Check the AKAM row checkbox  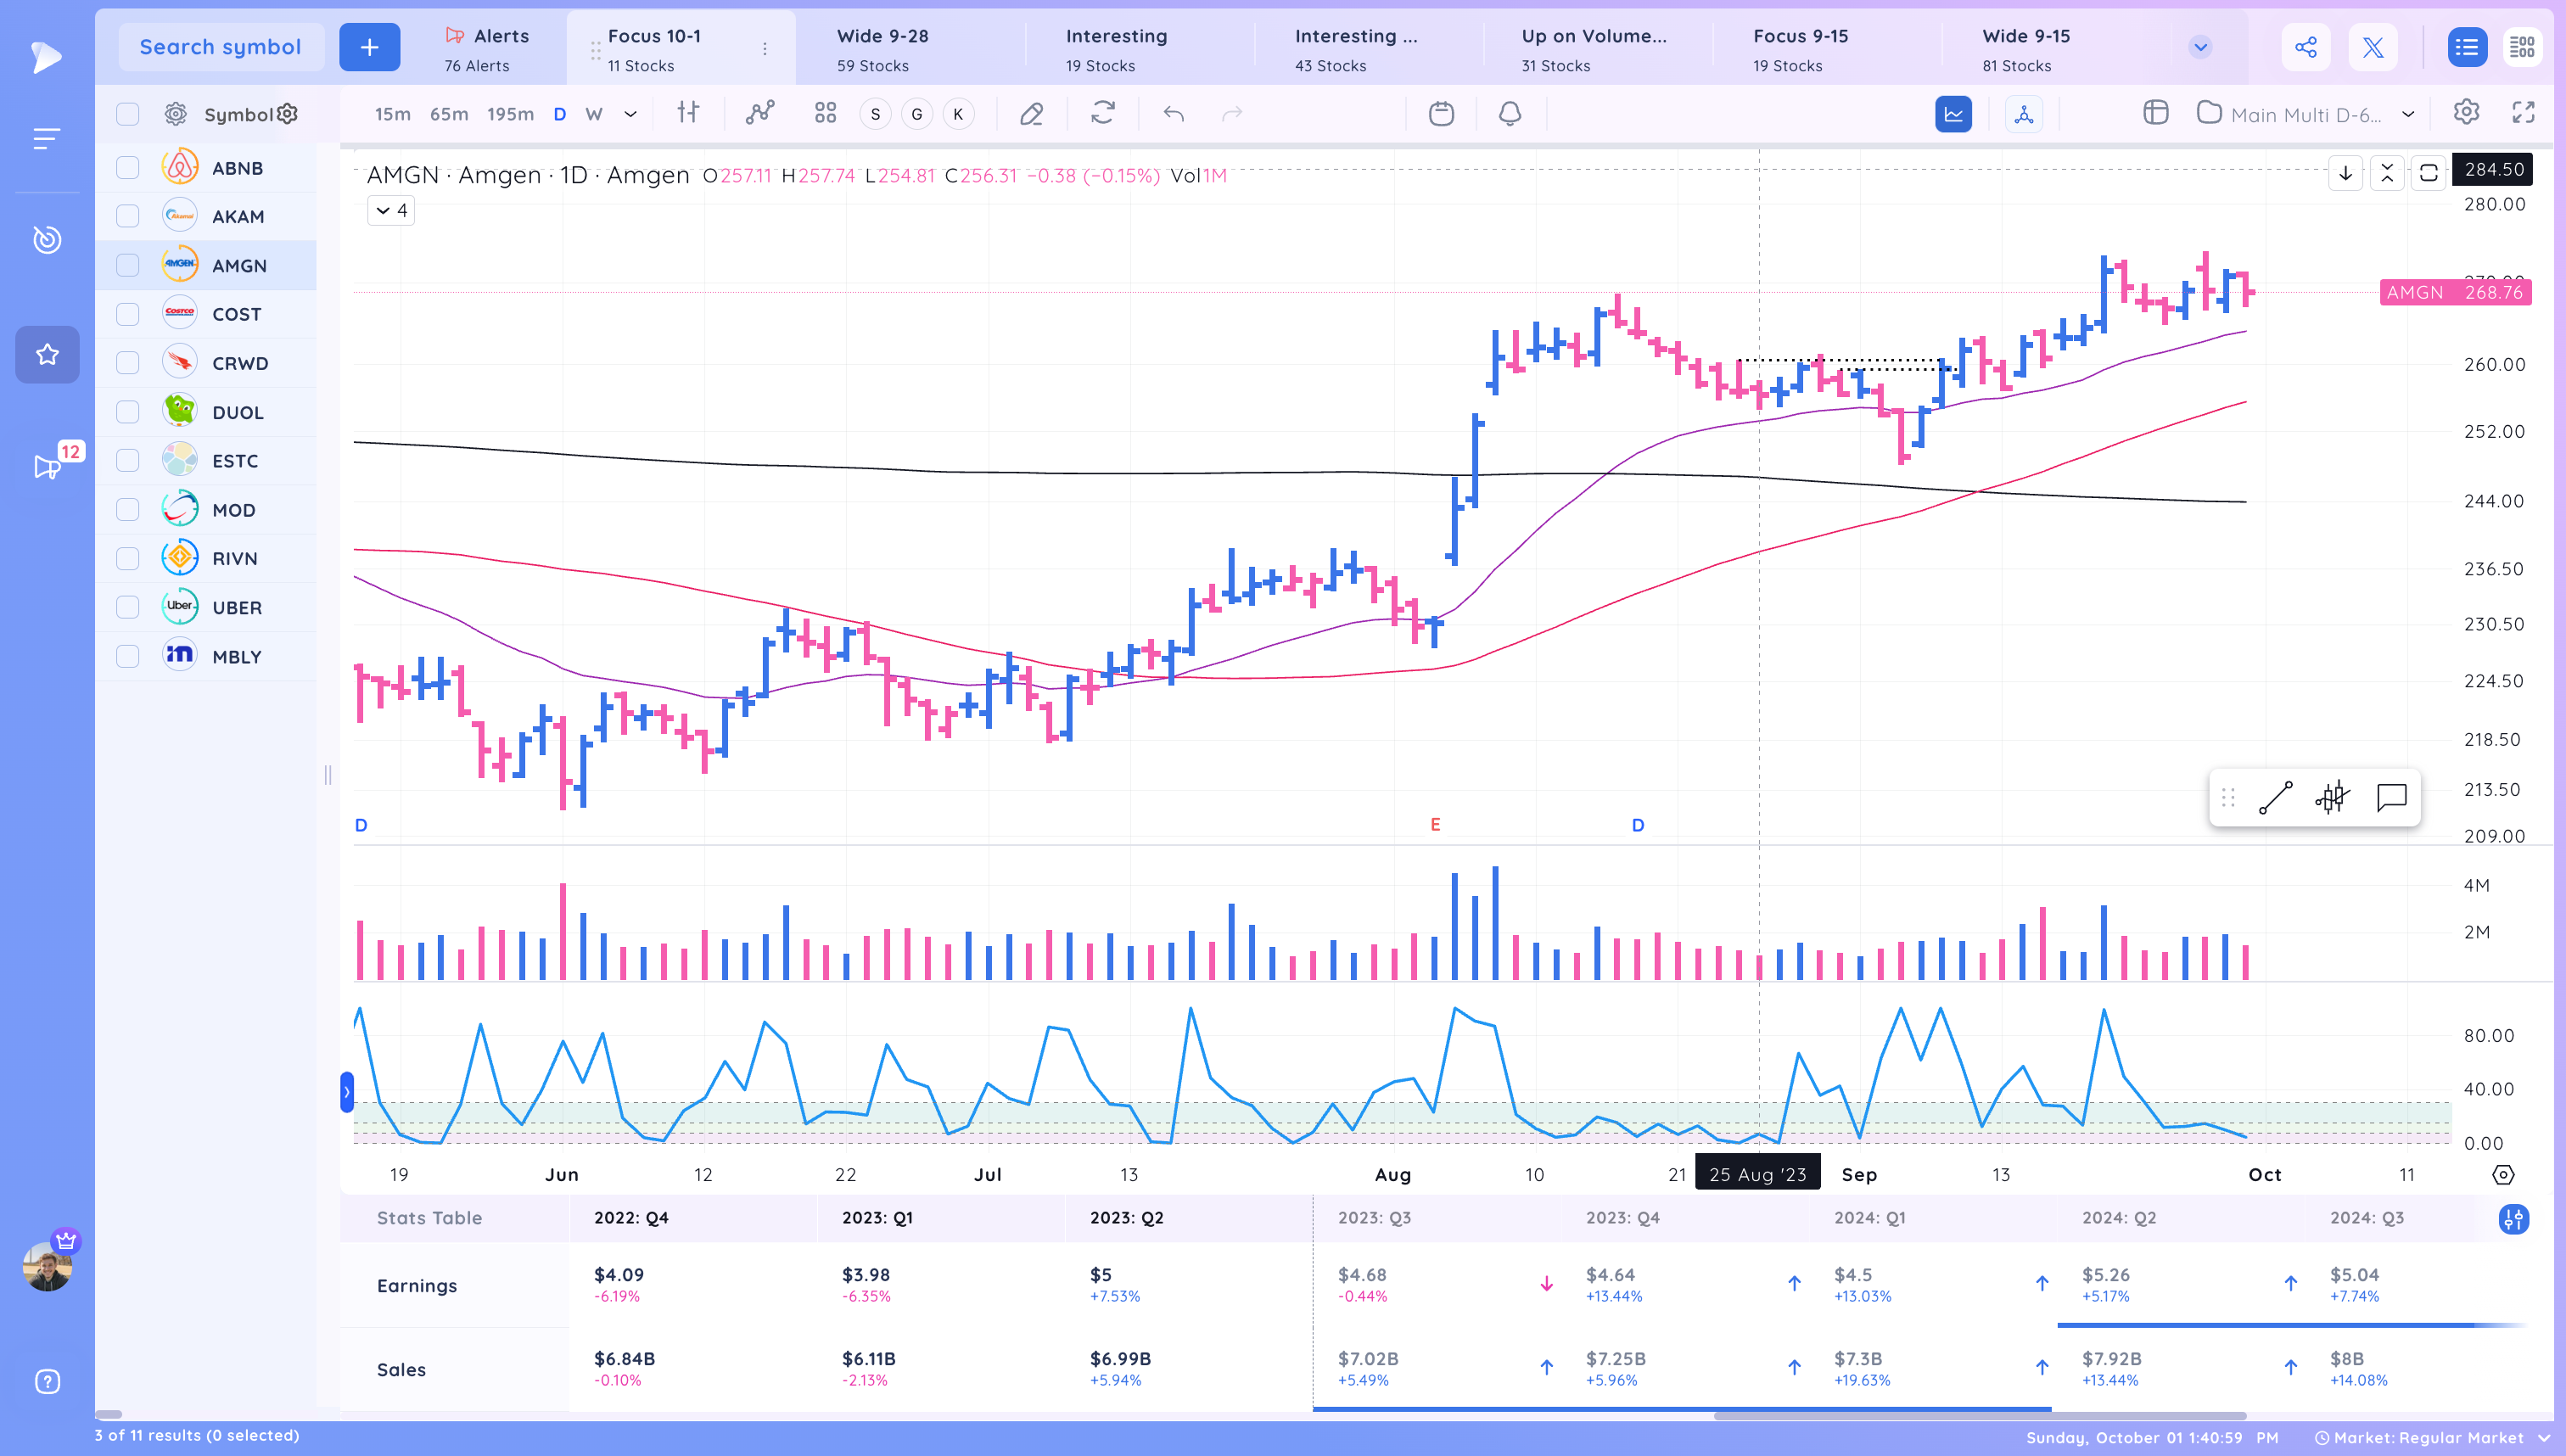pyautogui.click(x=127, y=216)
